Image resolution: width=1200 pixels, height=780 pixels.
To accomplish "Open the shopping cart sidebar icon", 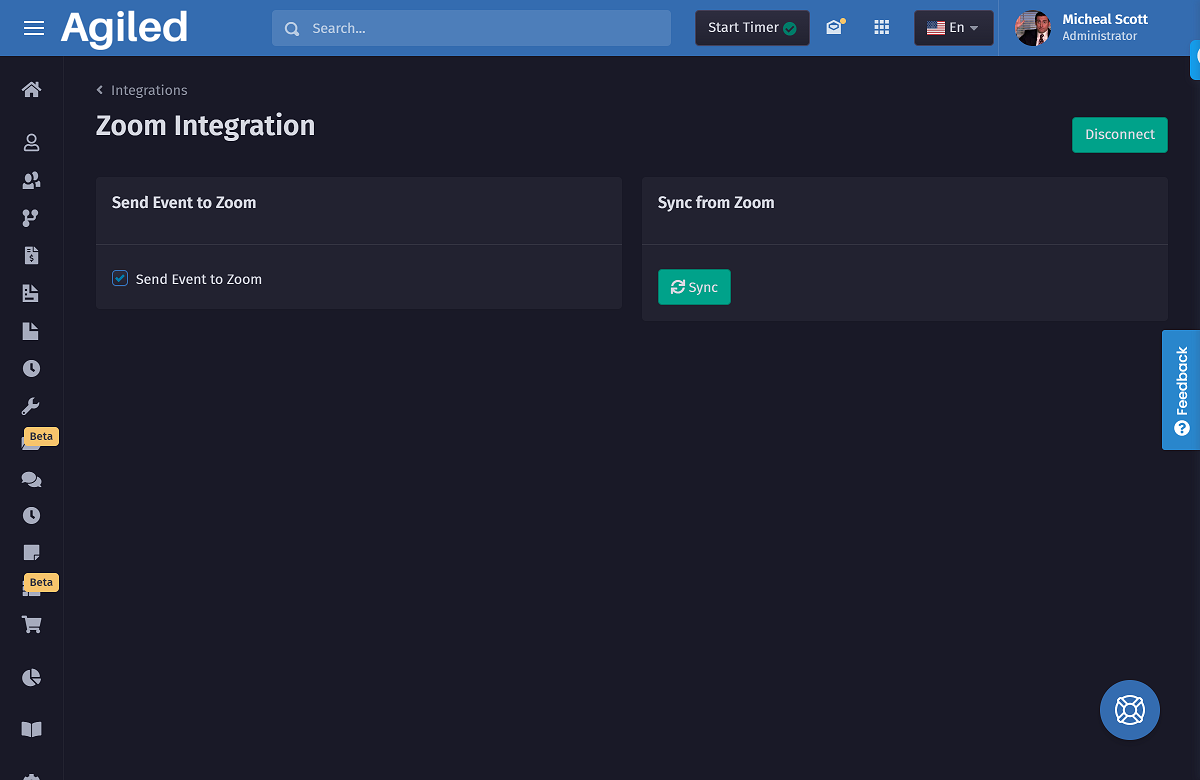I will coord(31,625).
